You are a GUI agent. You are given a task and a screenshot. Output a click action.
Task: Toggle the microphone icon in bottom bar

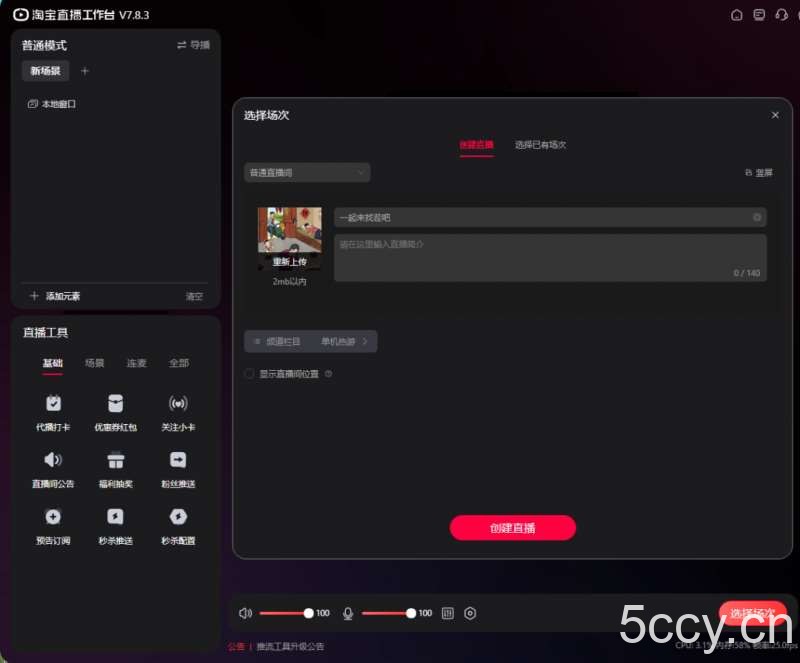tap(348, 613)
